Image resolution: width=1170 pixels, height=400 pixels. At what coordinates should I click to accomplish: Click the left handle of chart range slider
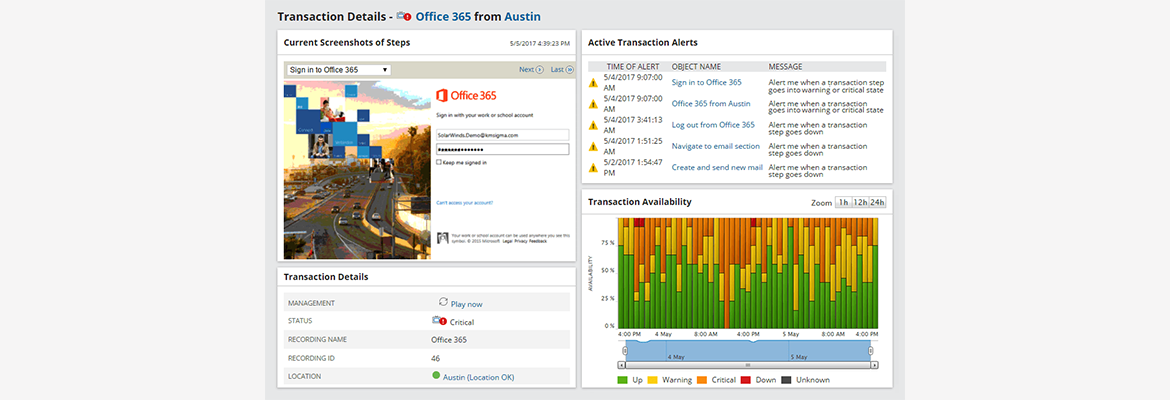625,350
